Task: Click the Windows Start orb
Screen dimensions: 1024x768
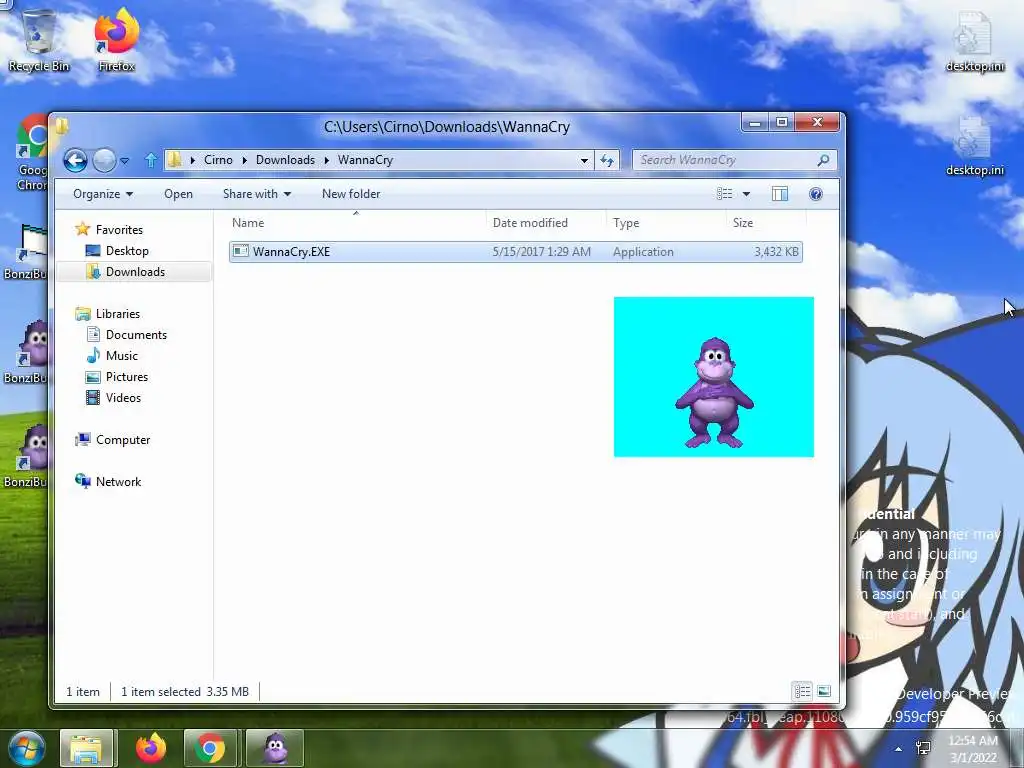Action: [24, 748]
